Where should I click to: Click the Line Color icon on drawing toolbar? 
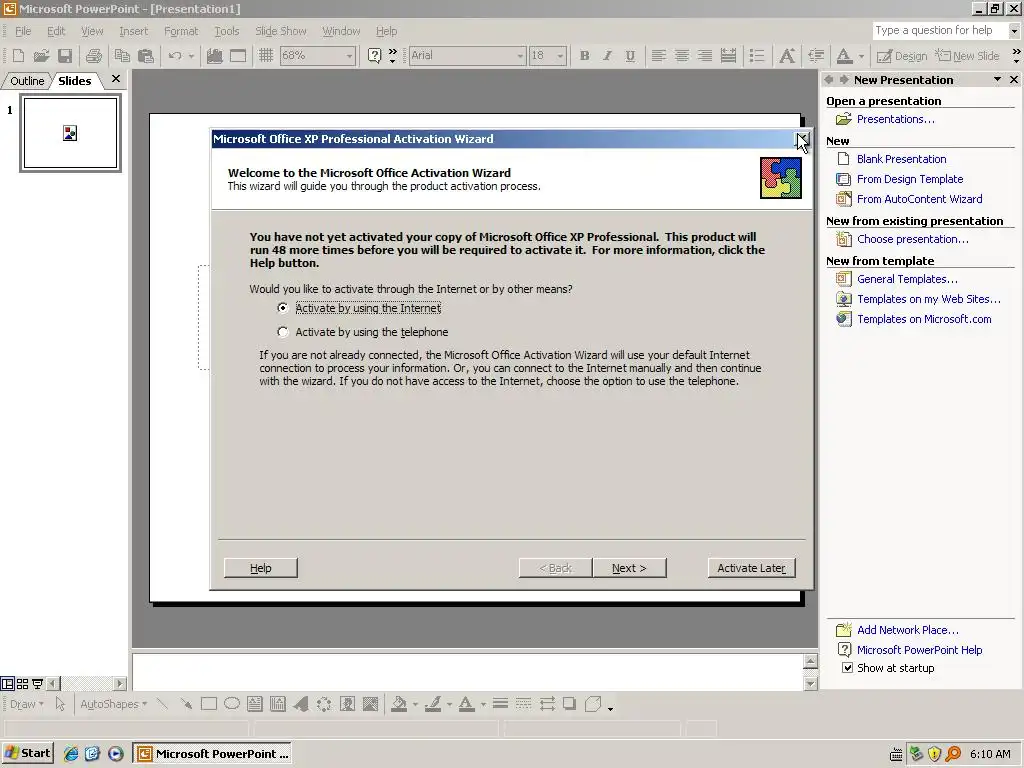432,704
